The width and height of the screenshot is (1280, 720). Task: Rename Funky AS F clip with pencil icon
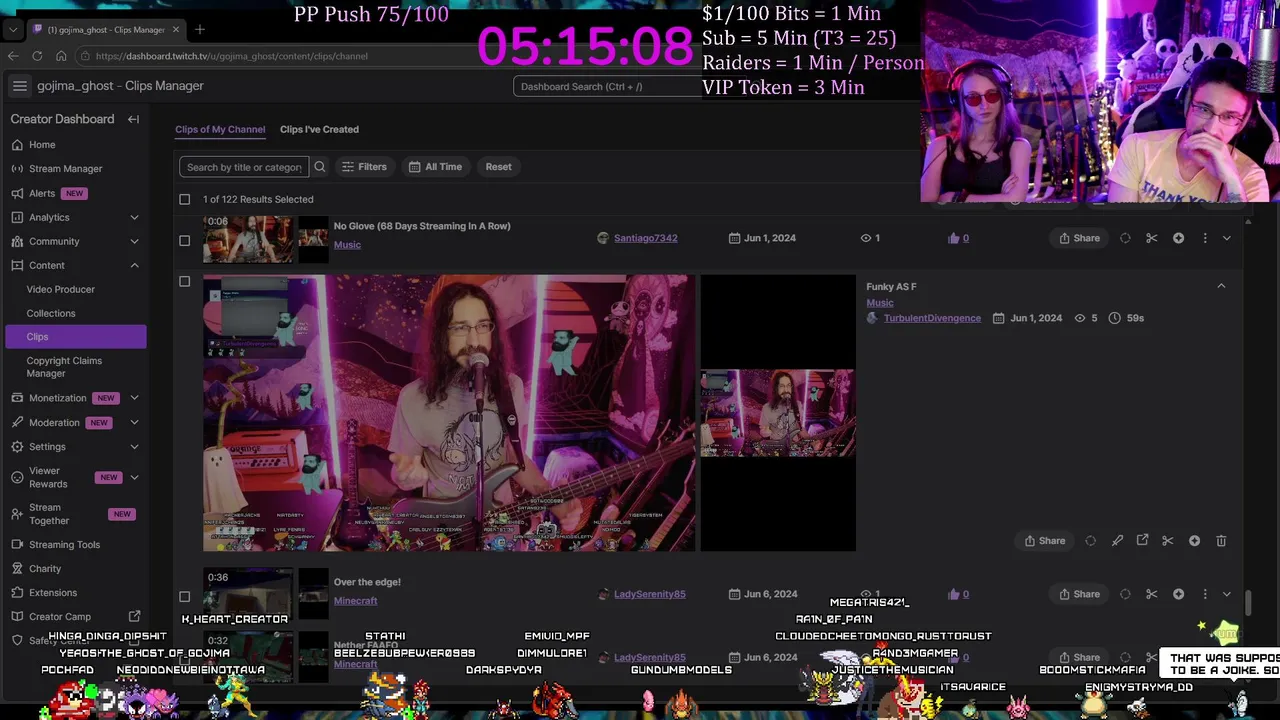click(1117, 541)
